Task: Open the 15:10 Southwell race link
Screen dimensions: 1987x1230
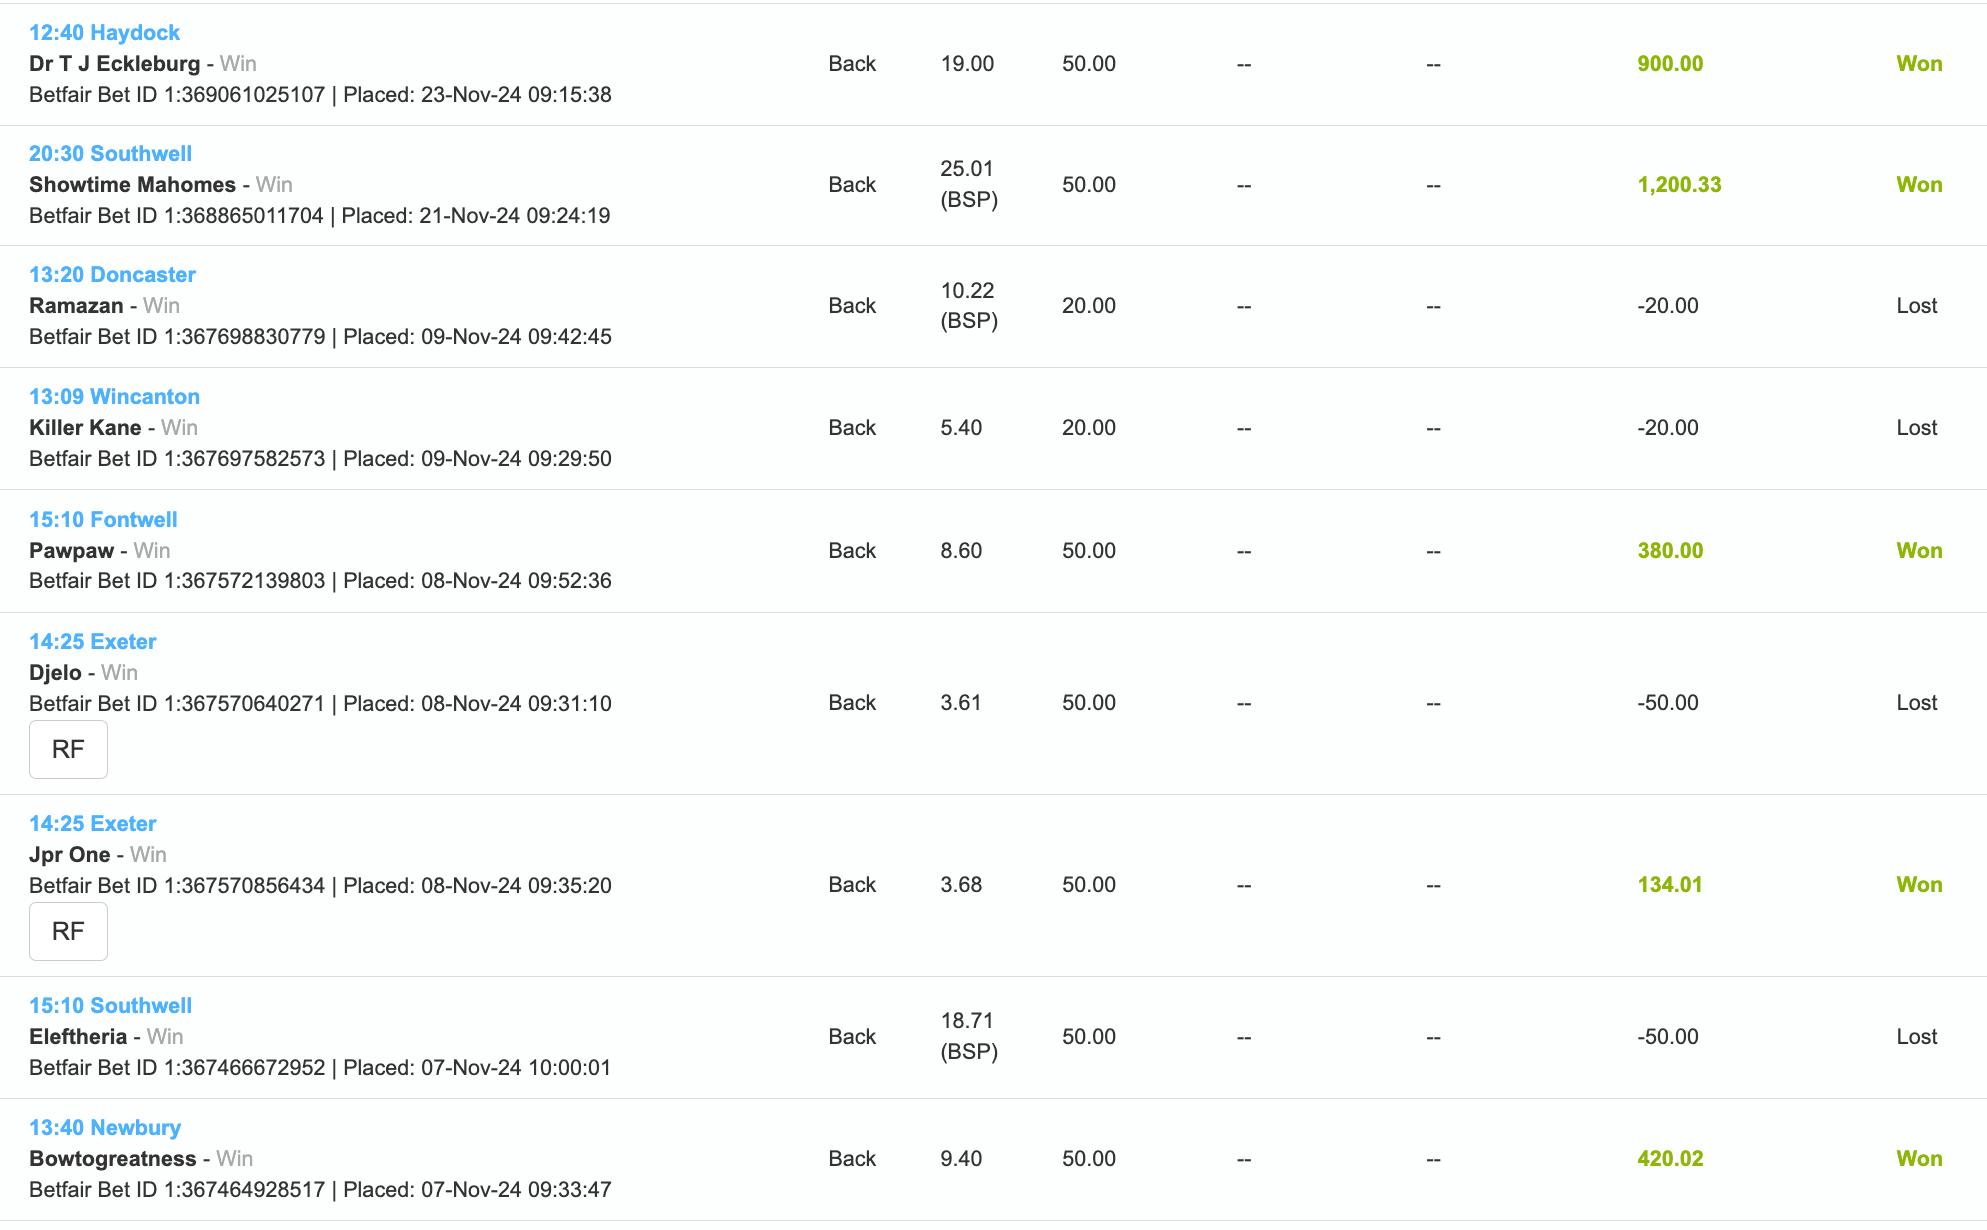Action: point(110,1006)
